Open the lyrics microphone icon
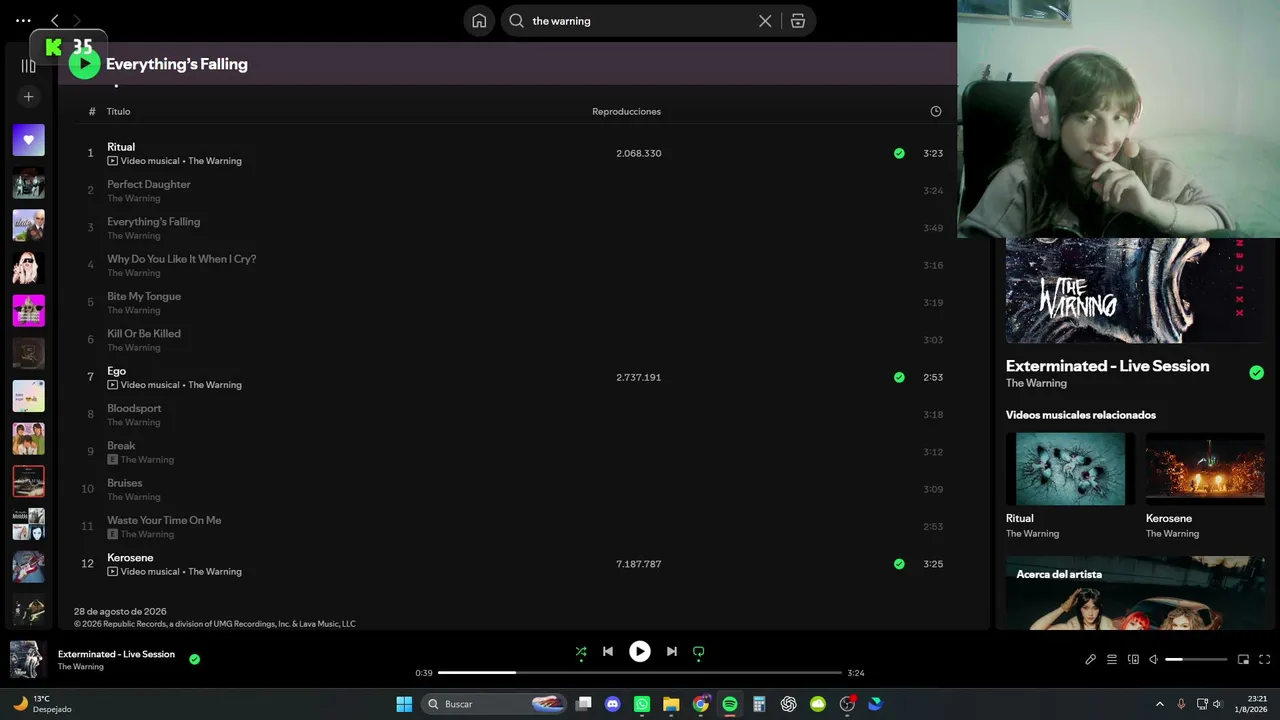 point(1091,659)
